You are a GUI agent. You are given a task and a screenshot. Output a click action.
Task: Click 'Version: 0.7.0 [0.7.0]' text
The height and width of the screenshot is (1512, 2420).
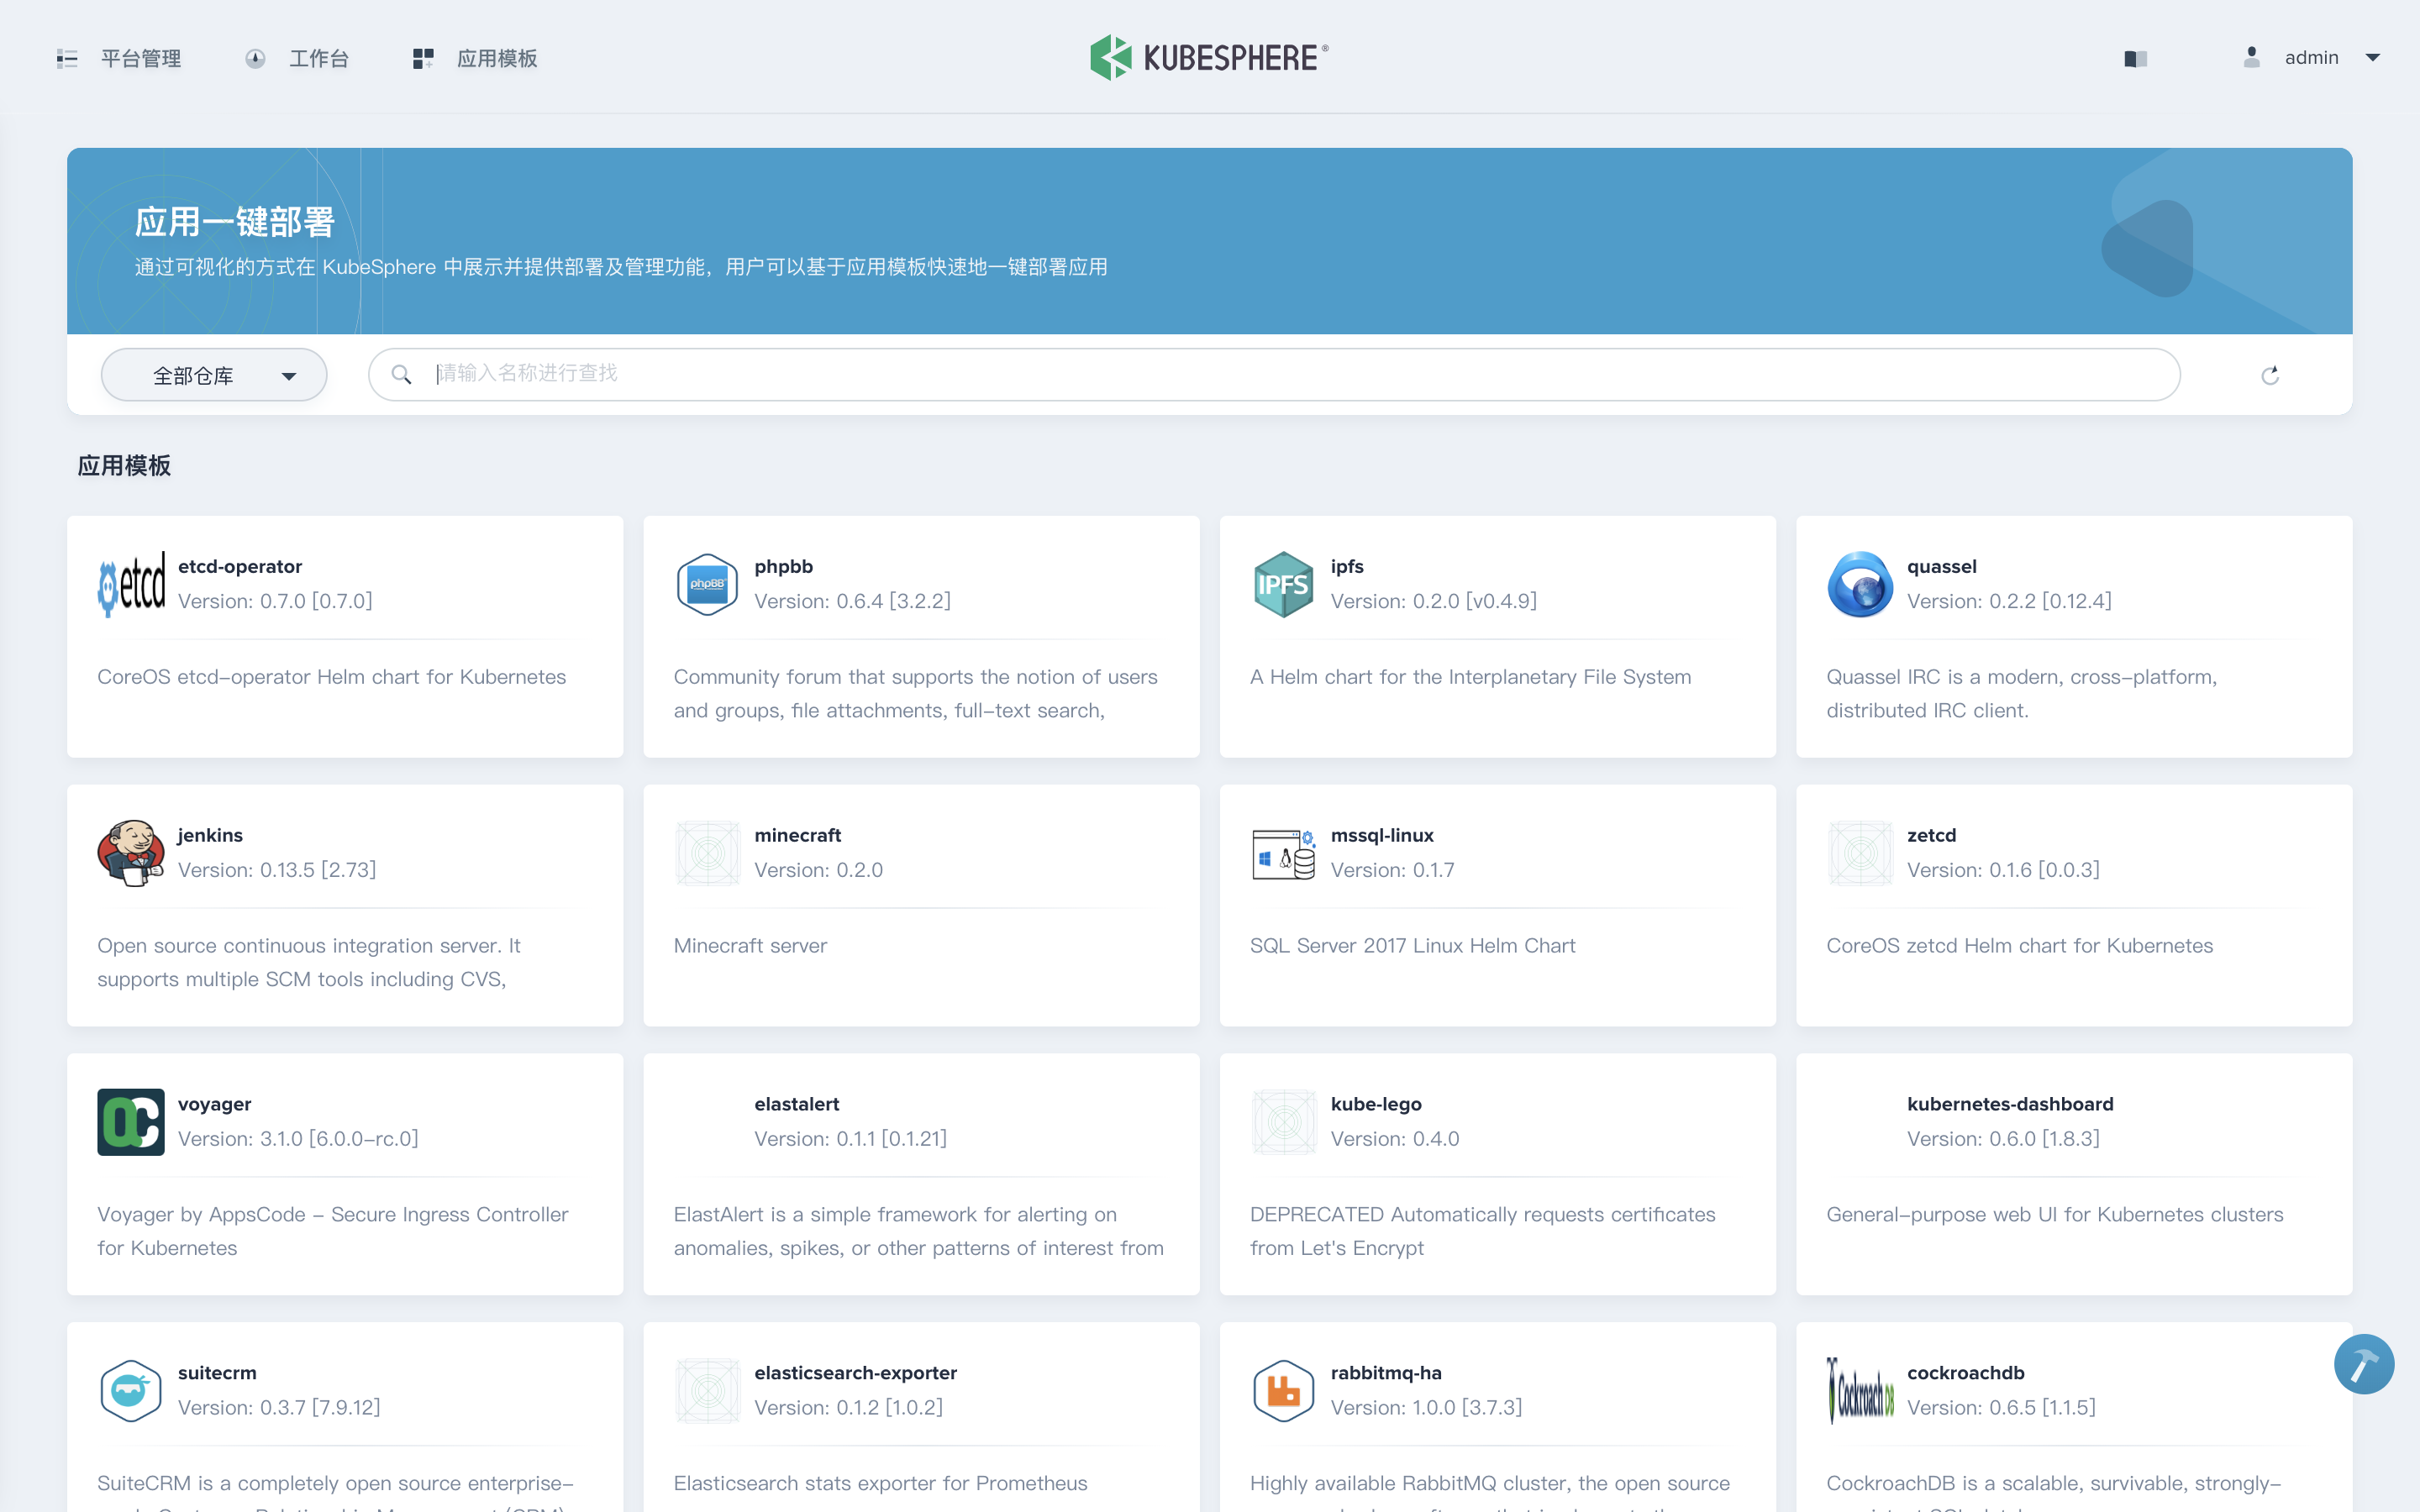coord(275,601)
